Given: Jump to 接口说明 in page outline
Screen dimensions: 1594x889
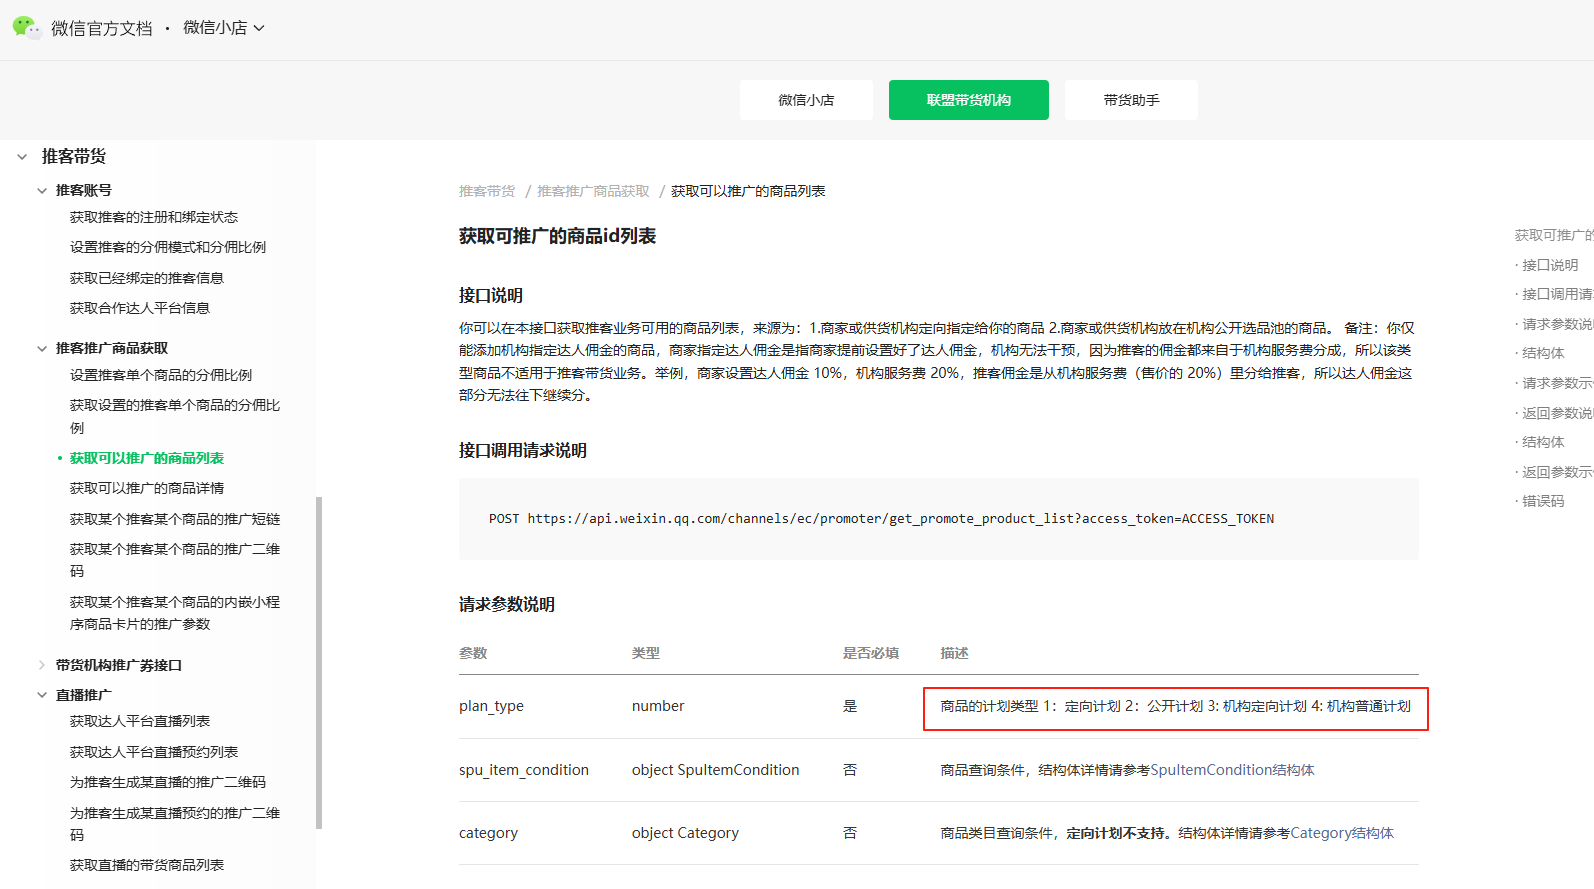Looking at the screenshot, I should point(1550,265).
